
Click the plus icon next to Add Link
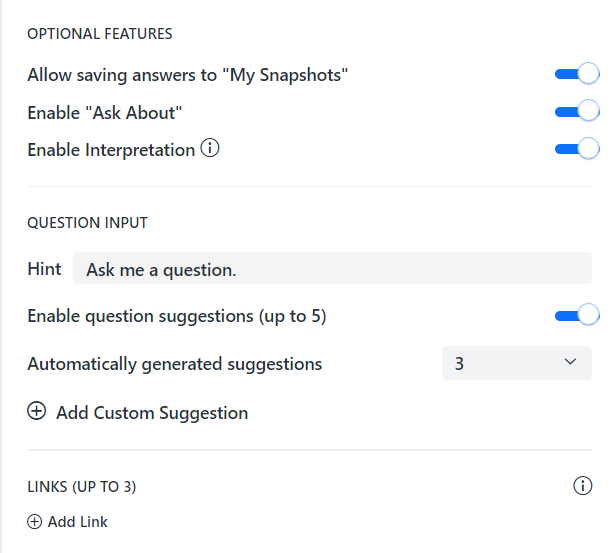pyautogui.click(x=34, y=521)
